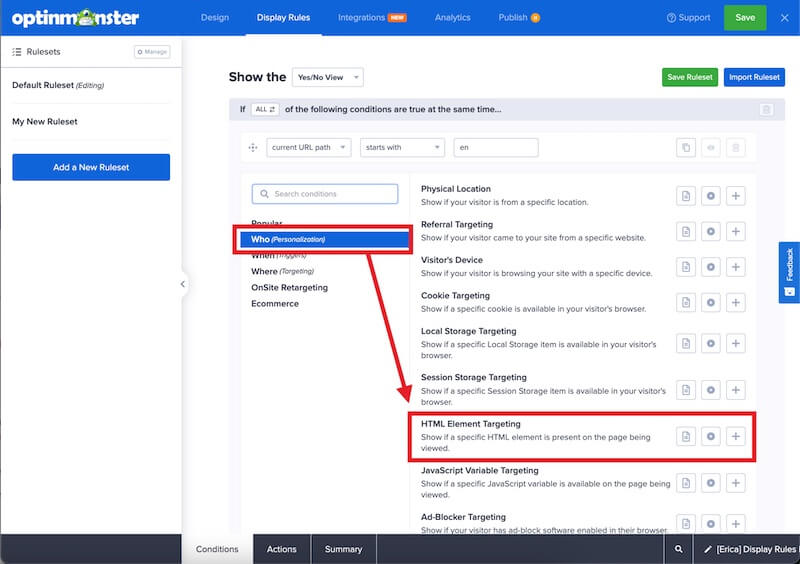This screenshot has height=564, width=800.
Task: Go to the Integrations tab
Action: pos(371,17)
